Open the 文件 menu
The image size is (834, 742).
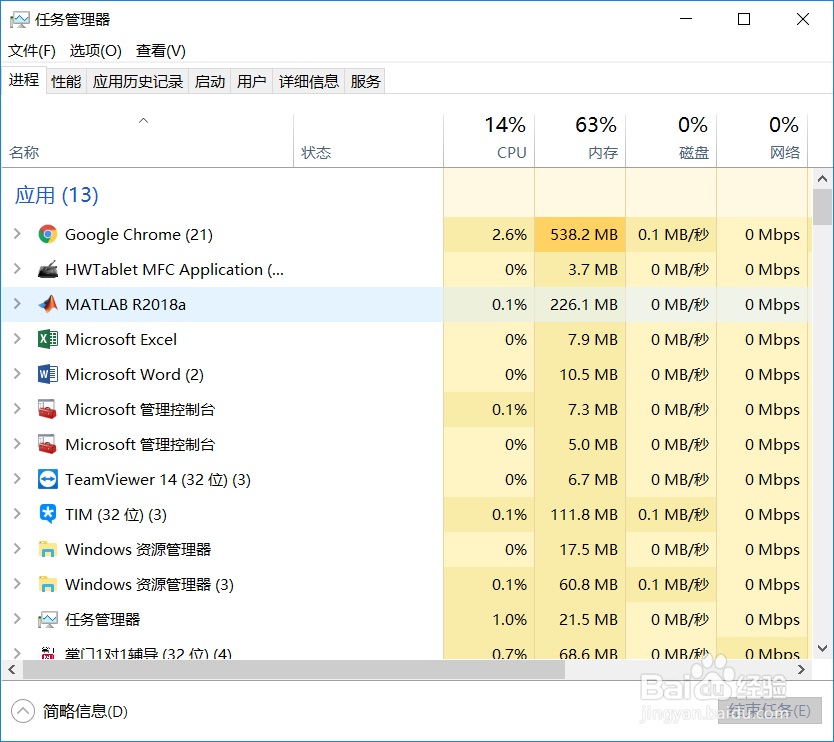pos(32,51)
